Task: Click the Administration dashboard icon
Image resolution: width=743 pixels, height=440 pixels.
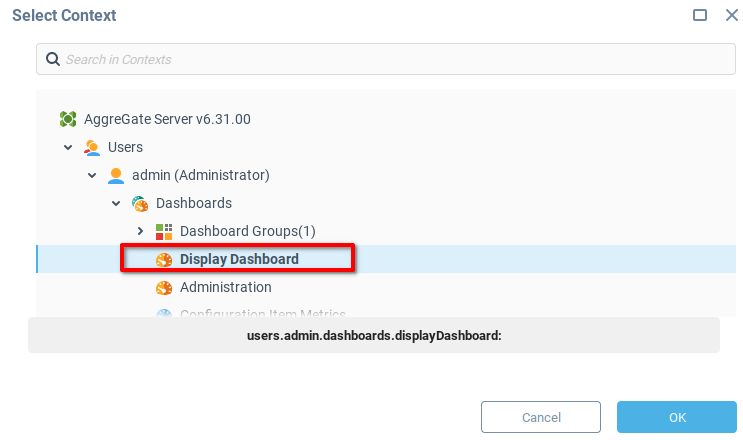Action: (x=164, y=287)
